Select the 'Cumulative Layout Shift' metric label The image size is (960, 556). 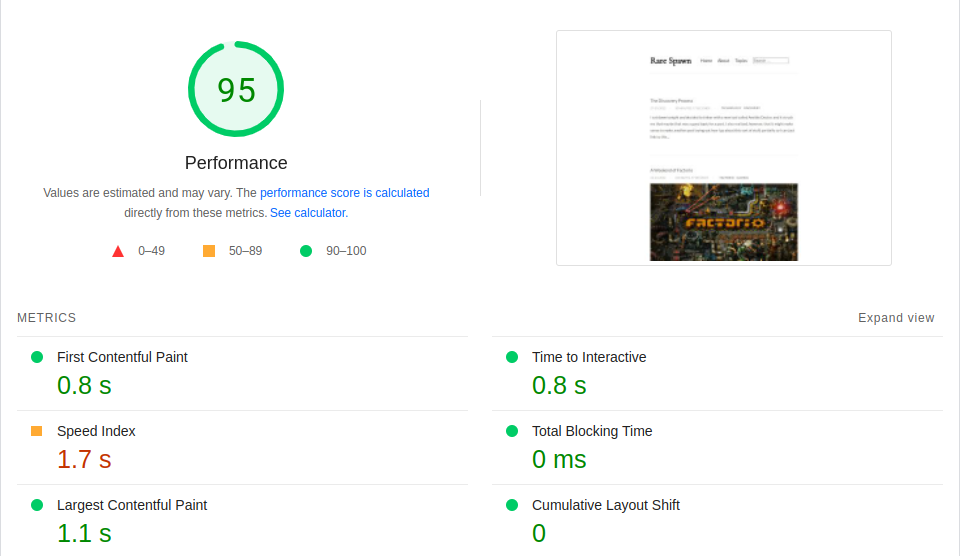point(606,505)
